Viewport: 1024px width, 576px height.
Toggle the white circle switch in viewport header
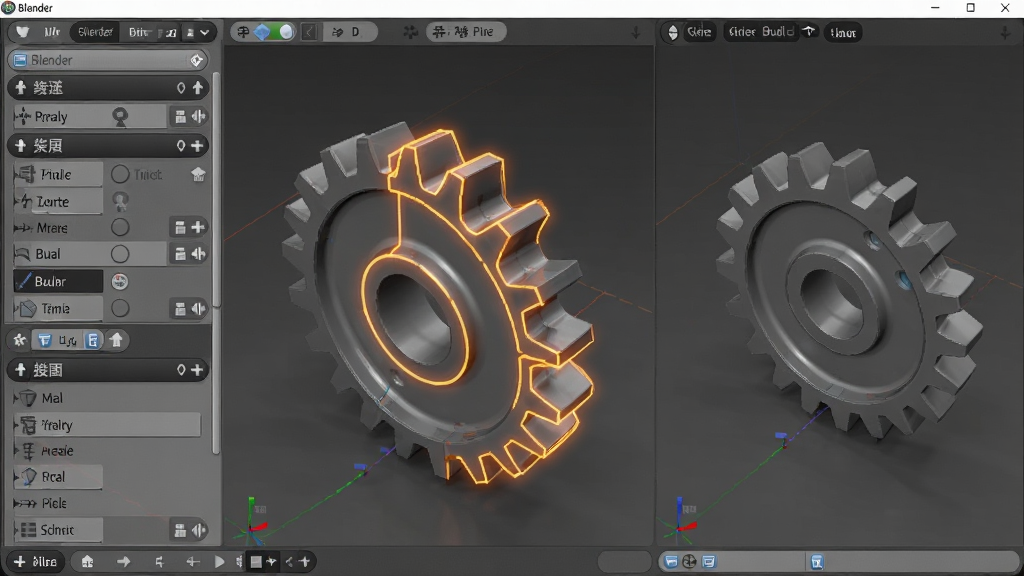(286, 32)
